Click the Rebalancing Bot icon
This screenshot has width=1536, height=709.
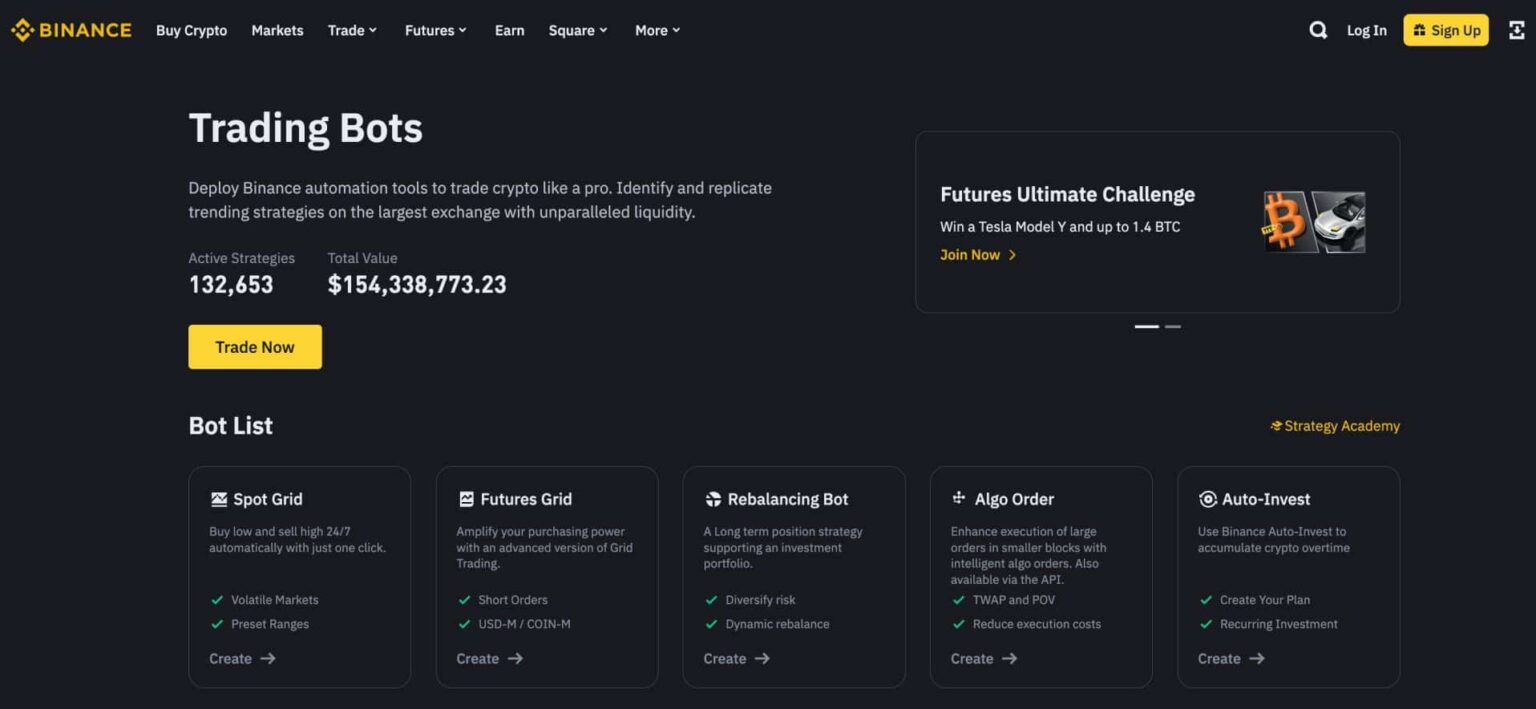pos(712,498)
